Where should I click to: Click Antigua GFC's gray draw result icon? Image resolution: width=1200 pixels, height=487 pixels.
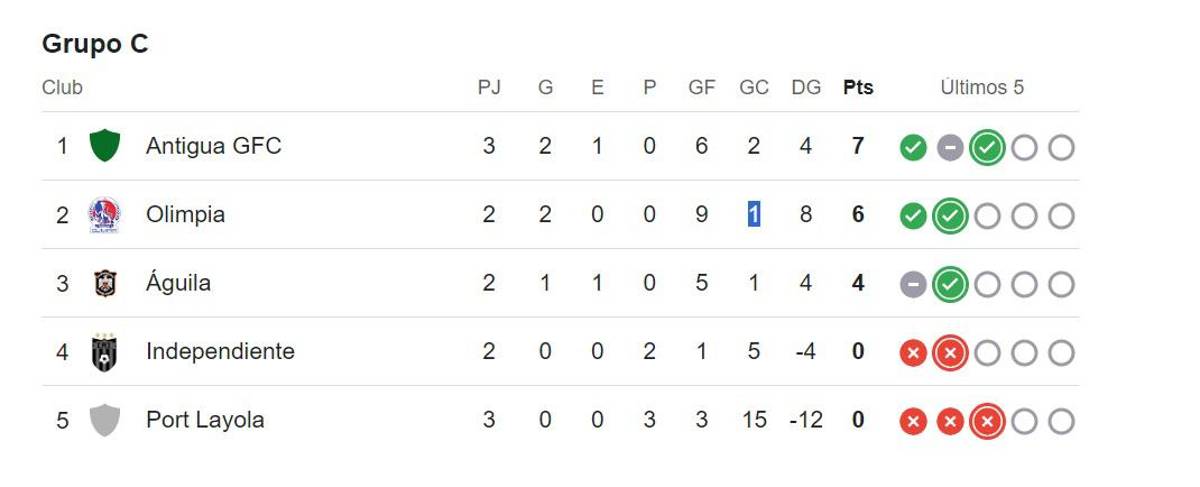950,148
